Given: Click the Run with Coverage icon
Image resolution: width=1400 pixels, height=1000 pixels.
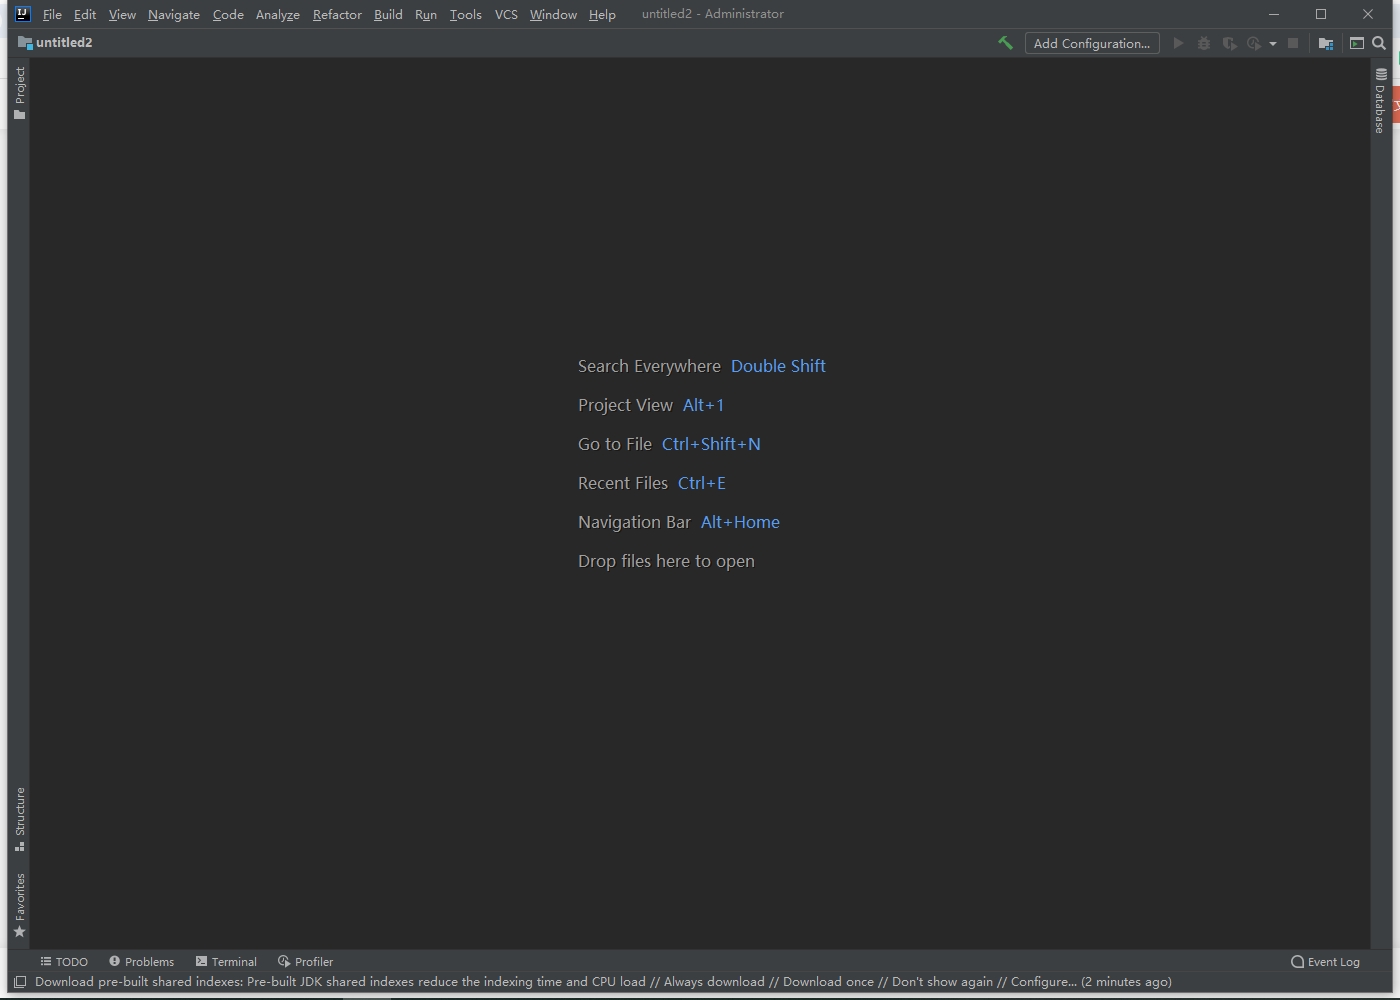Looking at the screenshot, I should 1229,43.
